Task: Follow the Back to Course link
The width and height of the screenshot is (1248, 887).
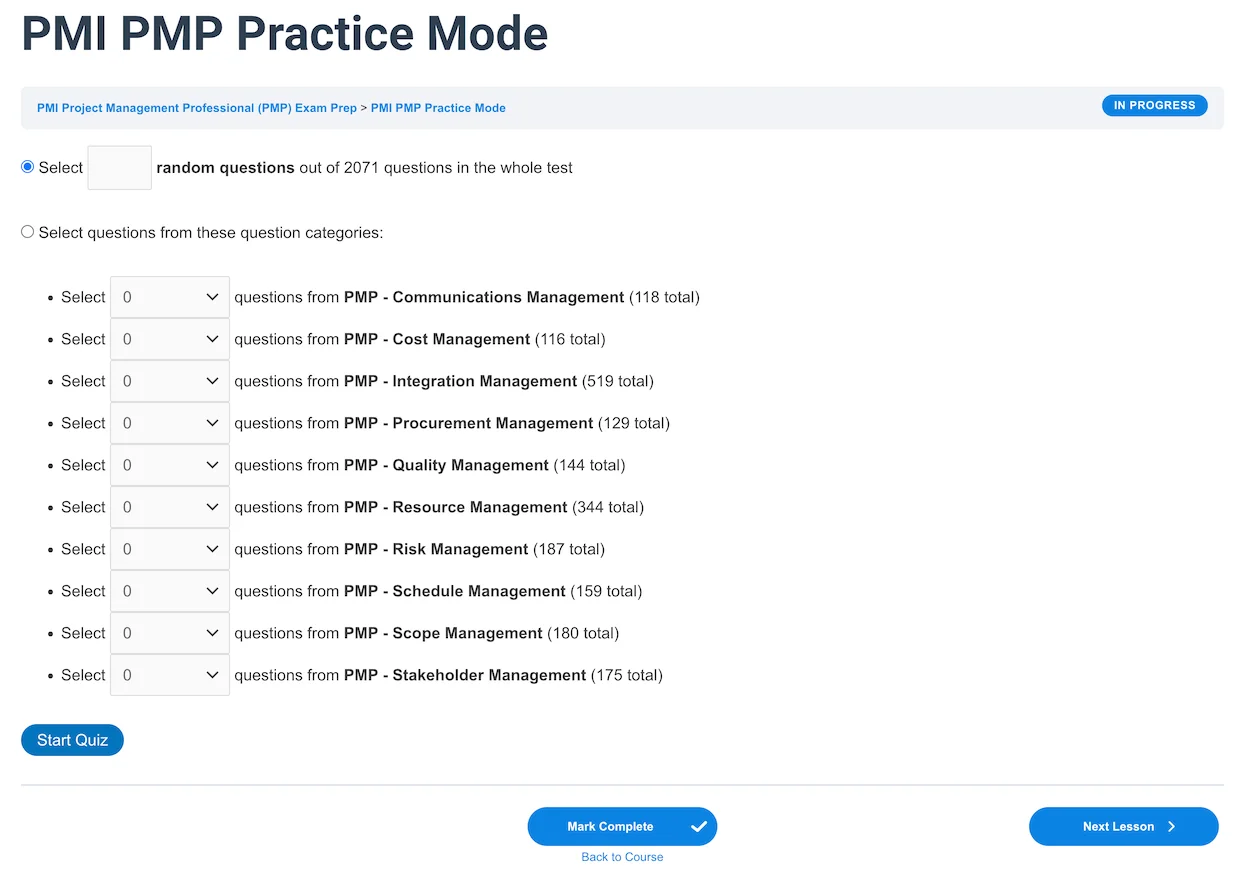Action: pyautogui.click(x=622, y=857)
